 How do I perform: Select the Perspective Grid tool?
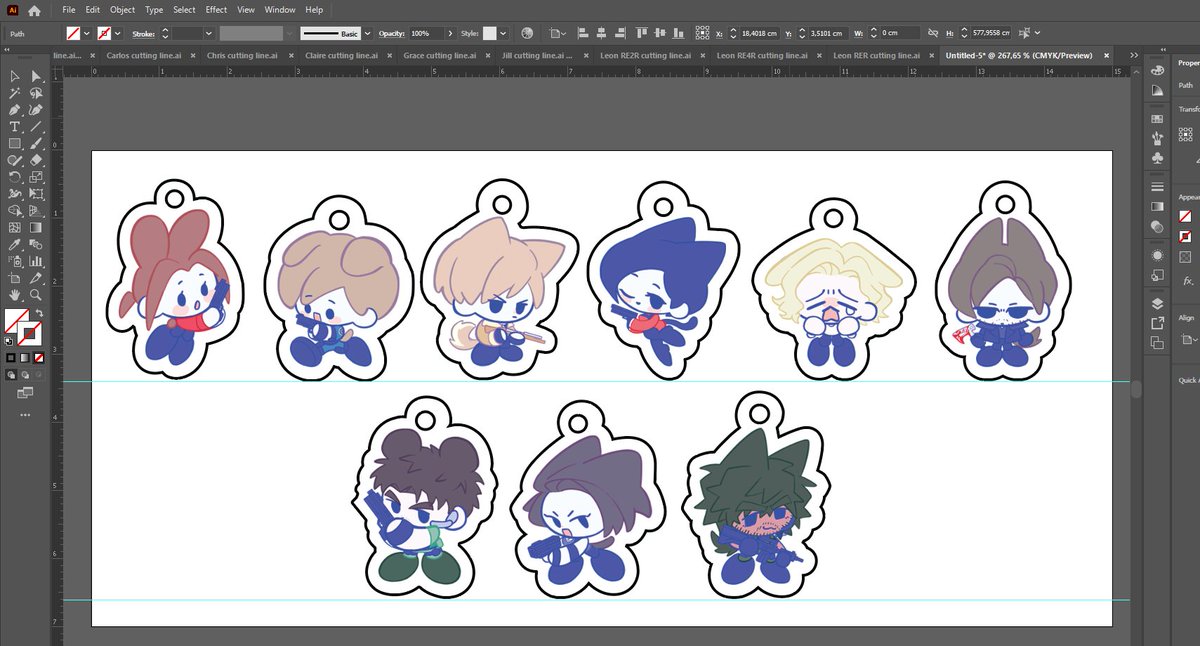click(36, 211)
